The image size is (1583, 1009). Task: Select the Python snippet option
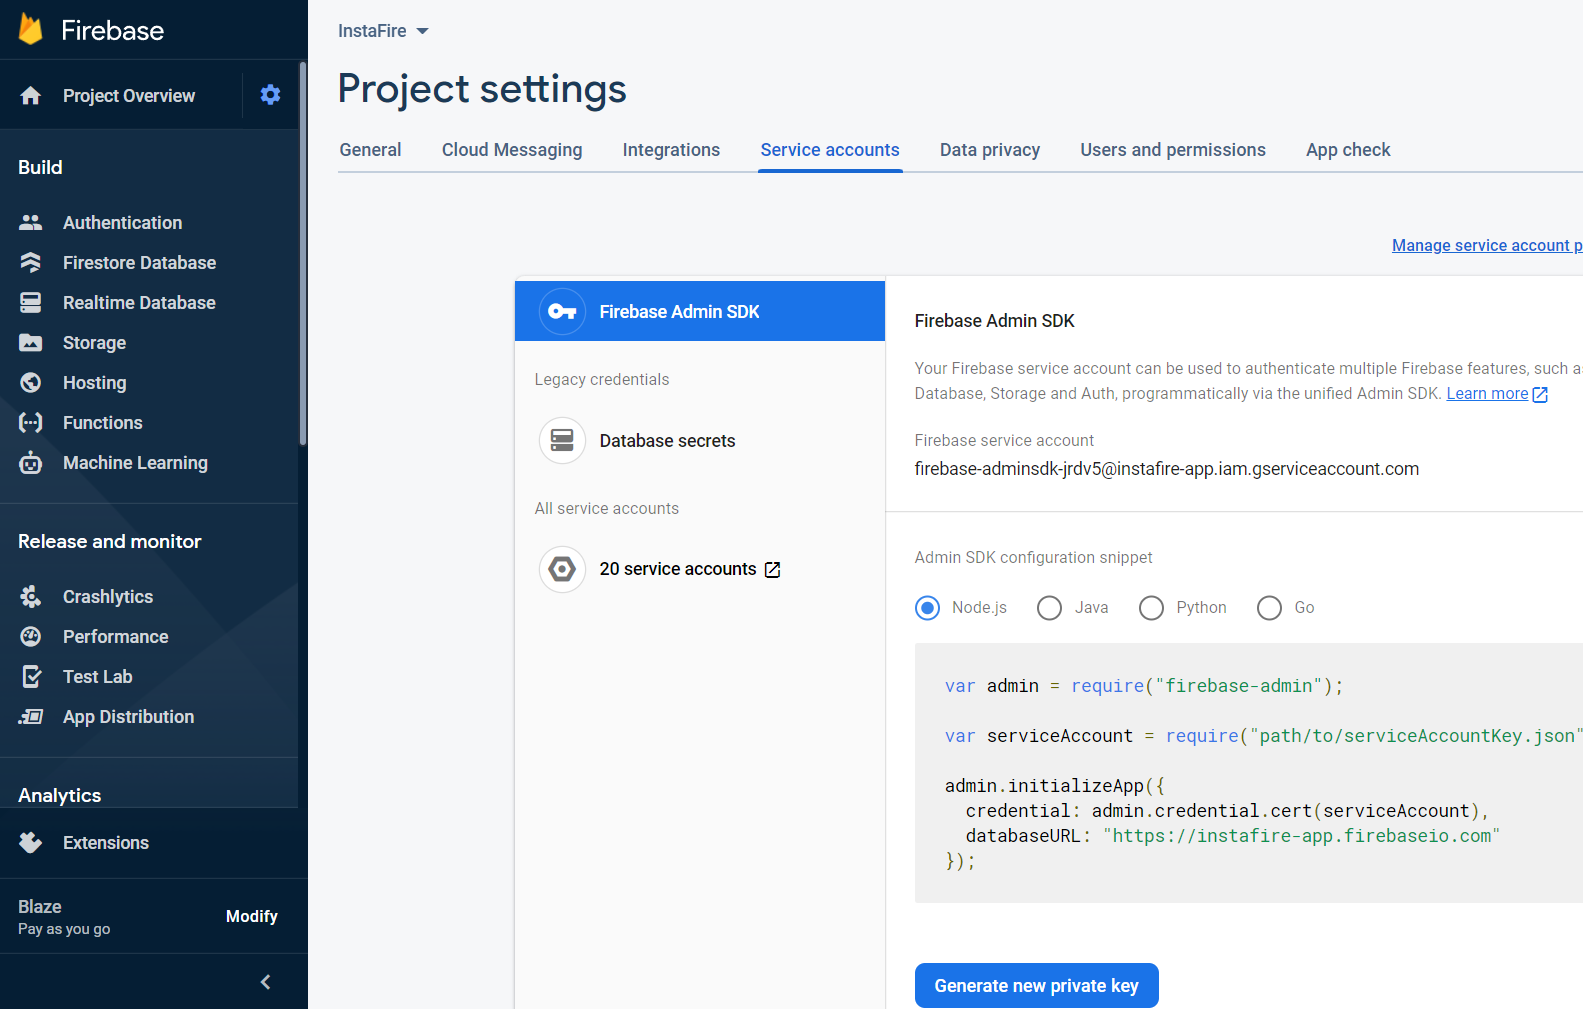[x=1151, y=608]
